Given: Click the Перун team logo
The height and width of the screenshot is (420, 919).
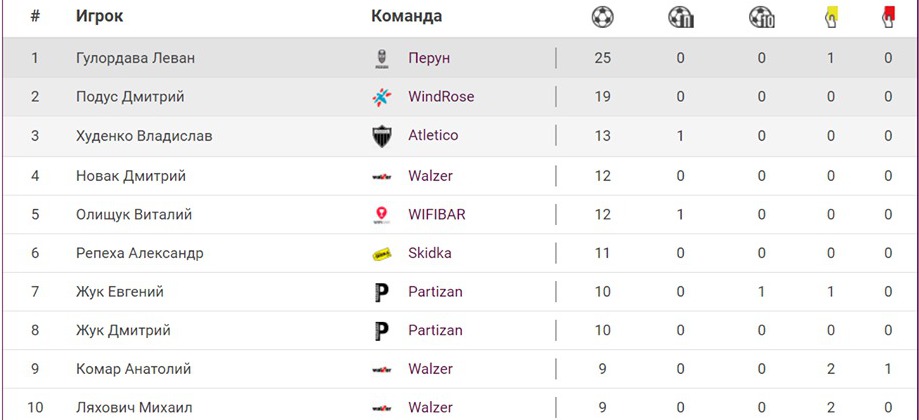Looking at the screenshot, I should point(382,58).
